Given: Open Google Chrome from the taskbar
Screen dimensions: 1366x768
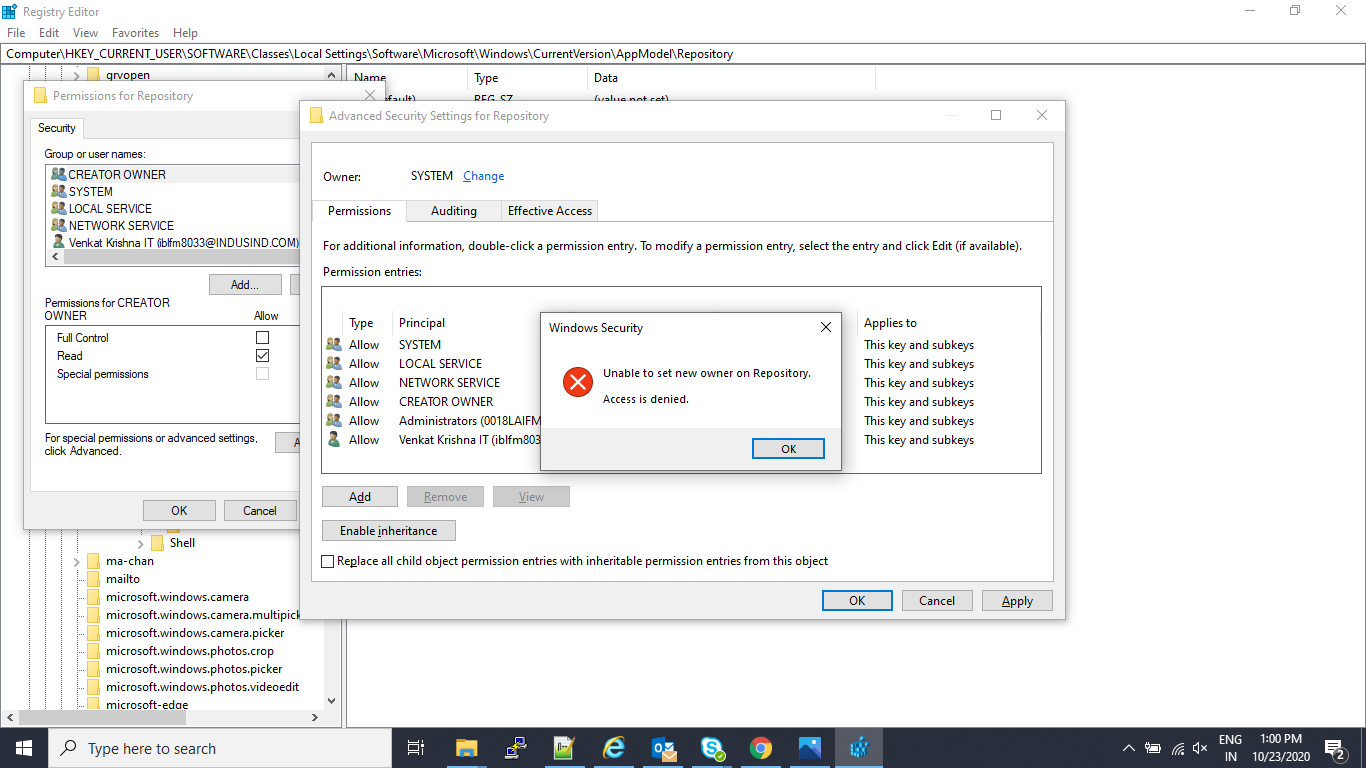Looking at the screenshot, I should 761,748.
